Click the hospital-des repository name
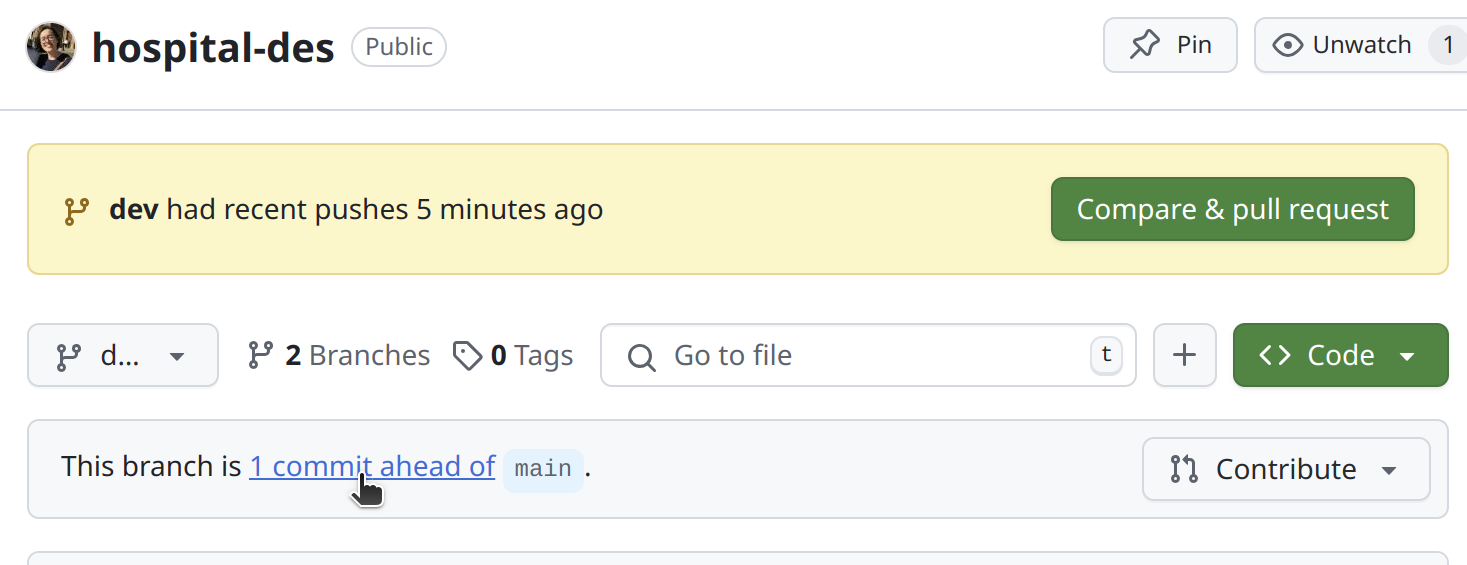Viewport: 1467px width, 565px height. tap(213, 47)
